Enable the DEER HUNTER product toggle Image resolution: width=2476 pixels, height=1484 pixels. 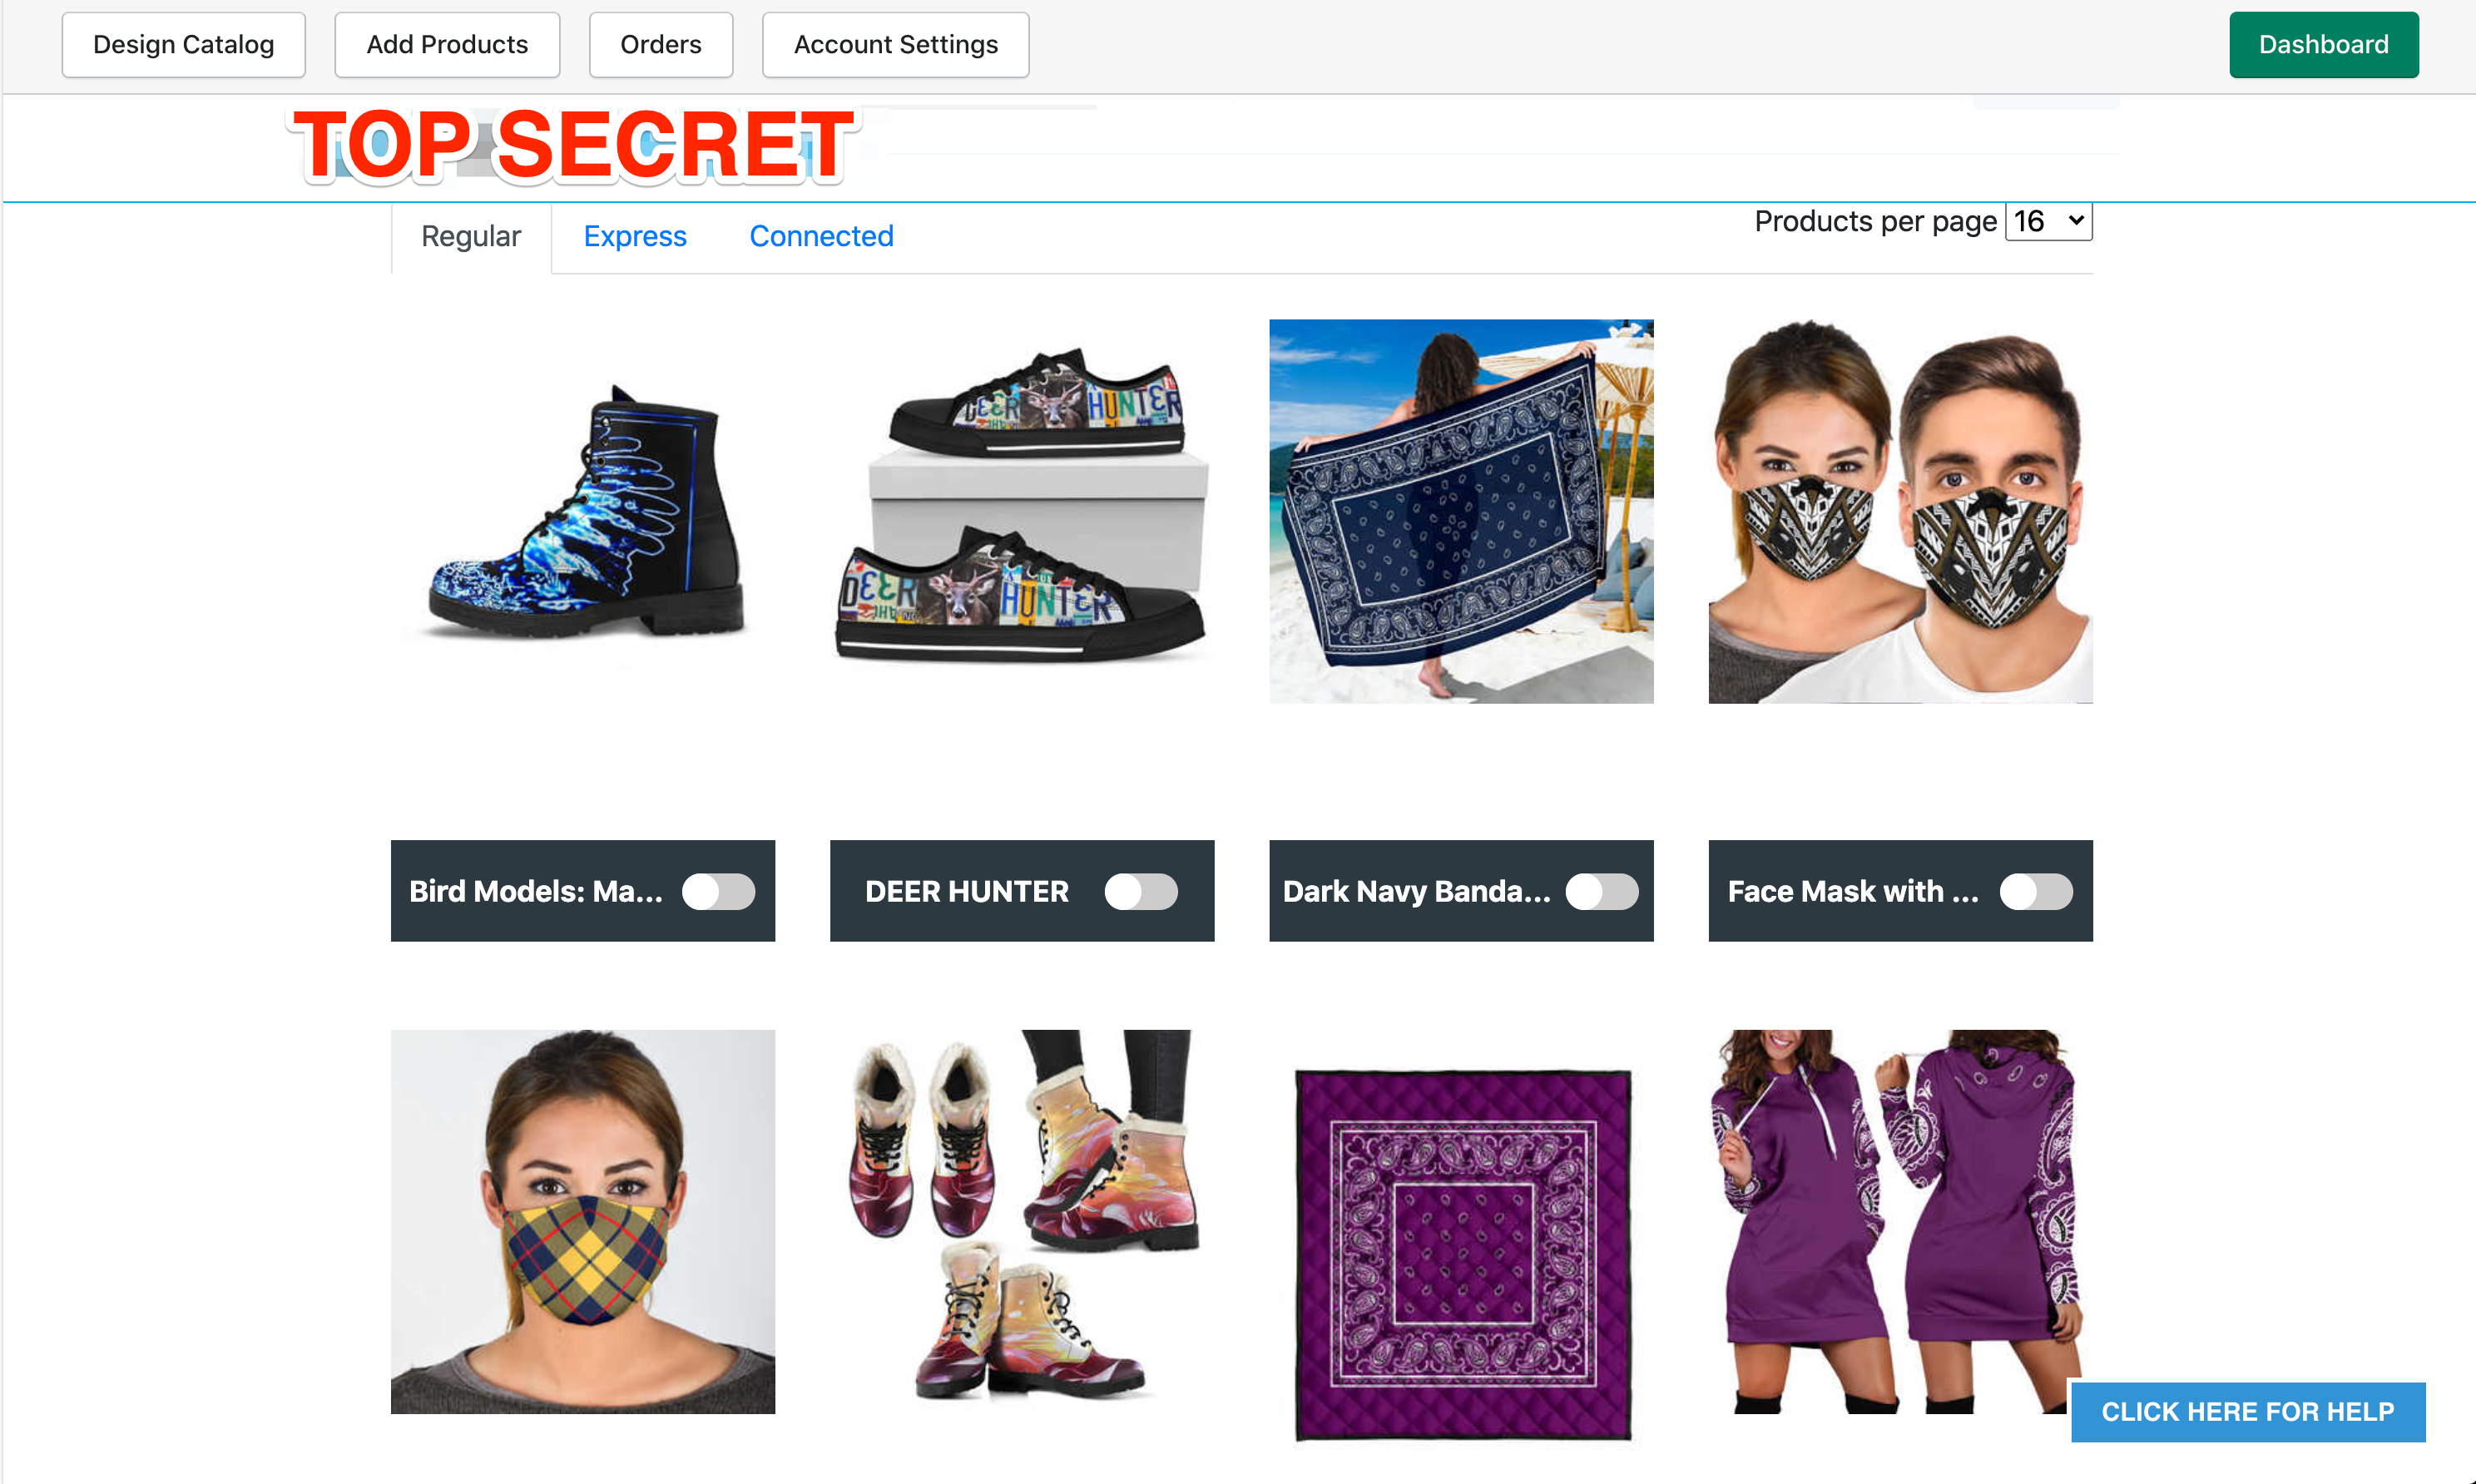(x=1141, y=891)
